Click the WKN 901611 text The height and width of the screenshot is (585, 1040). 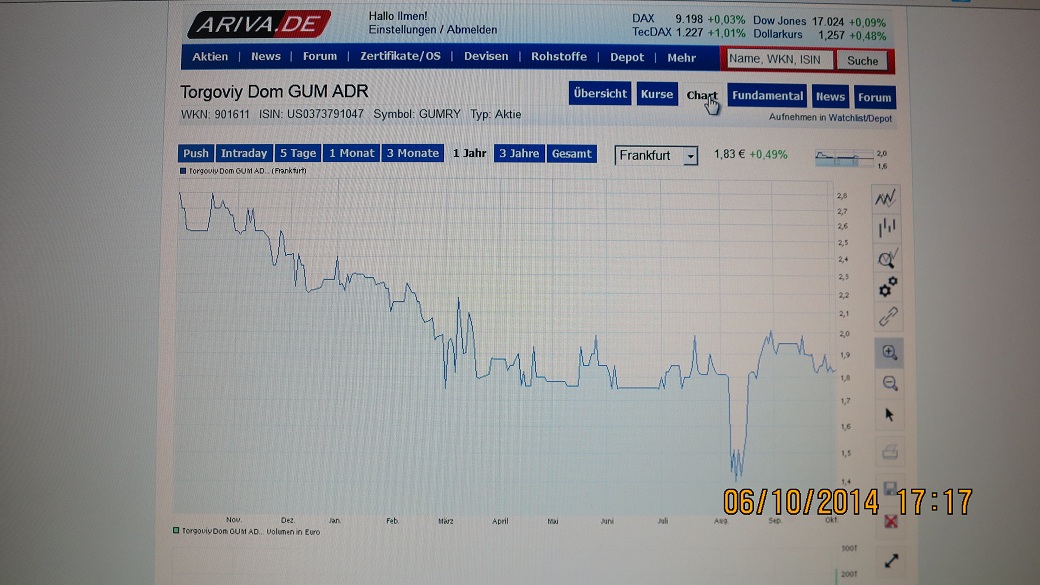coord(215,114)
